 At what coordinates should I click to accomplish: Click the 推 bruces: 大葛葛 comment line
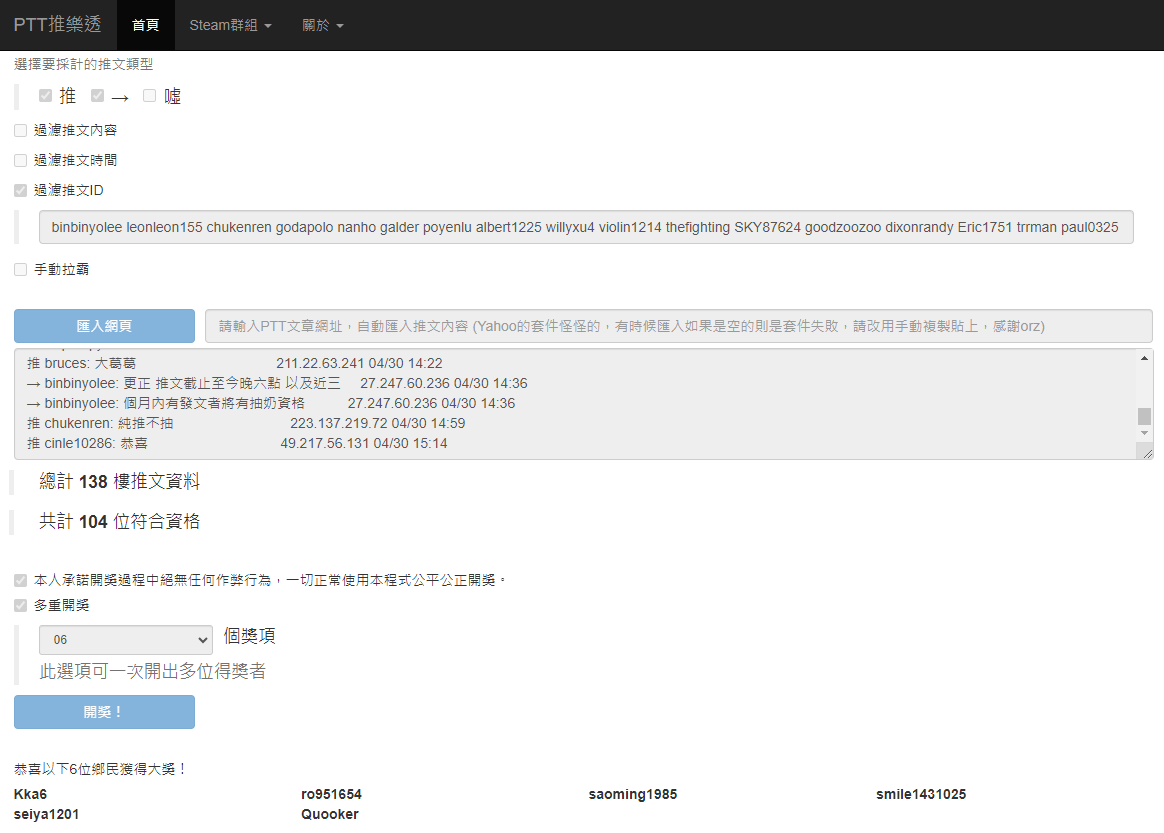[x=235, y=363]
